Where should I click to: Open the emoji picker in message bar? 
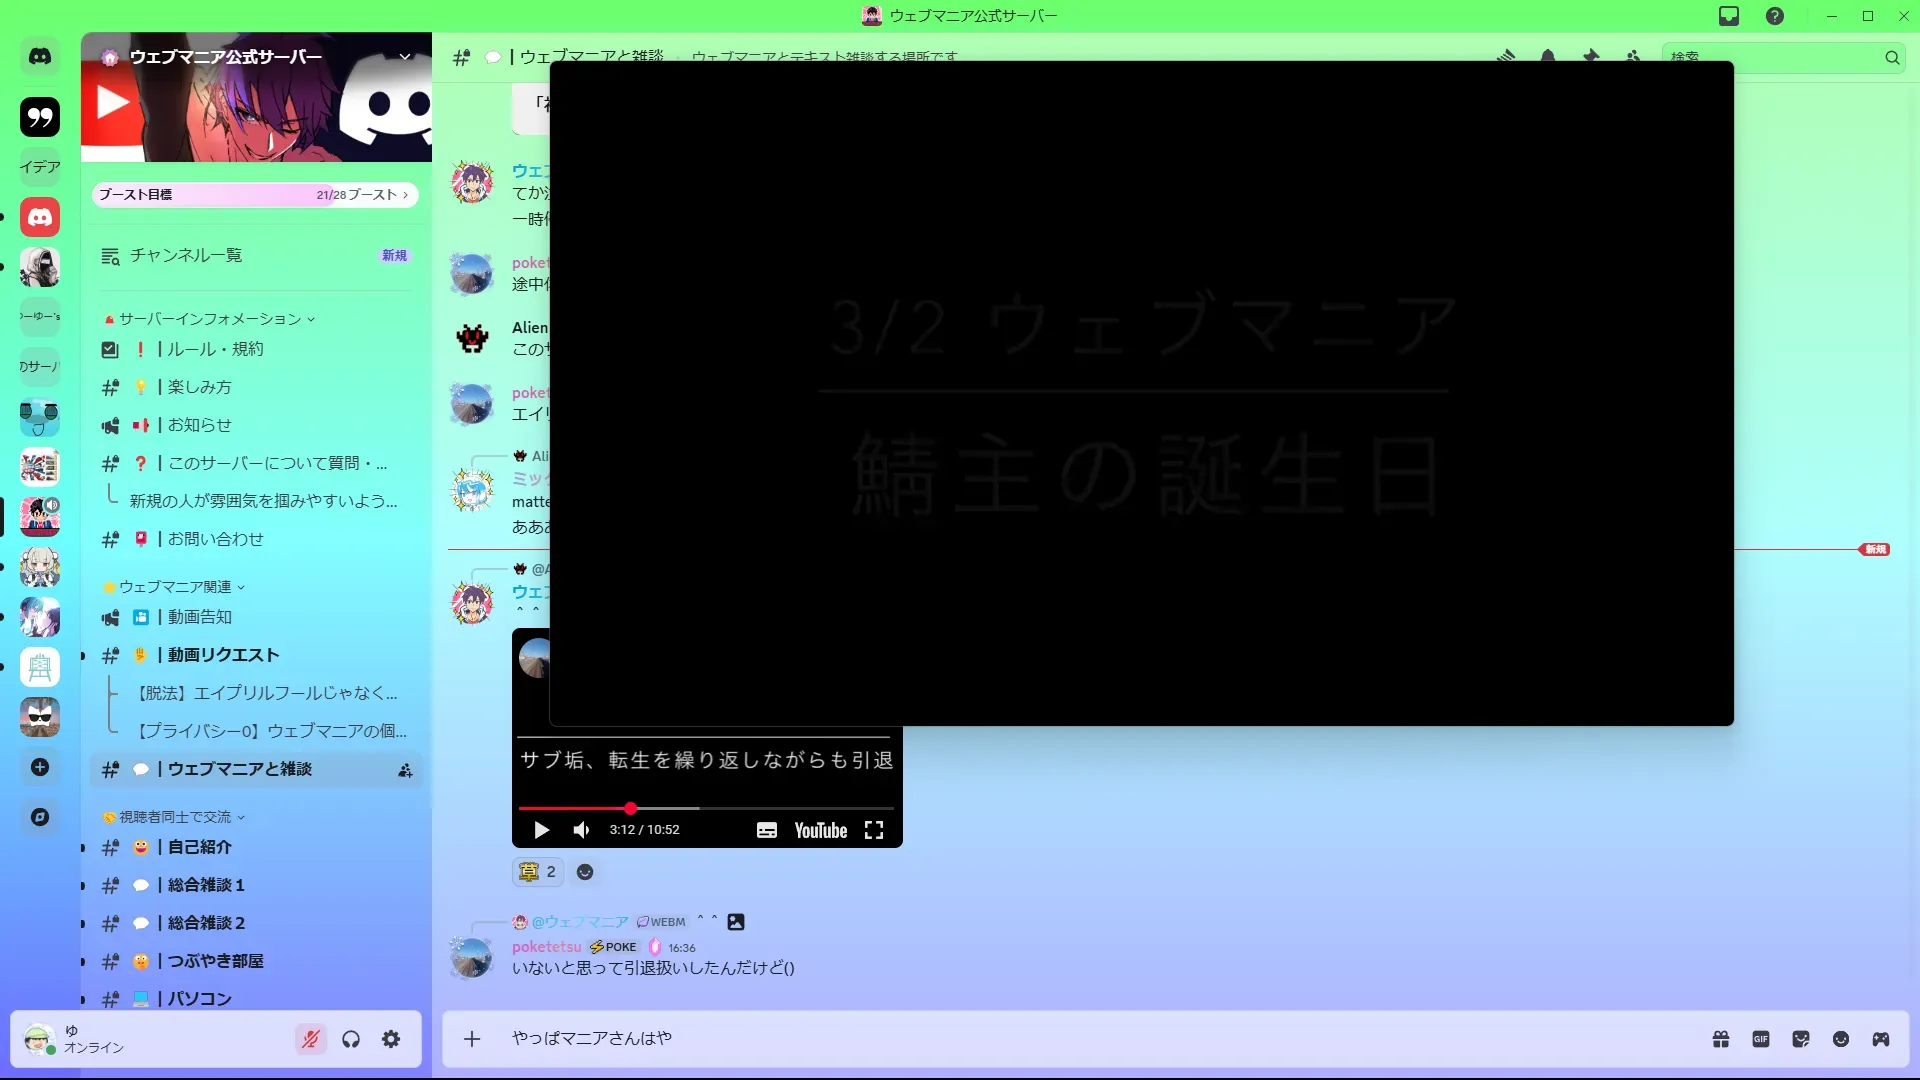[1841, 1039]
